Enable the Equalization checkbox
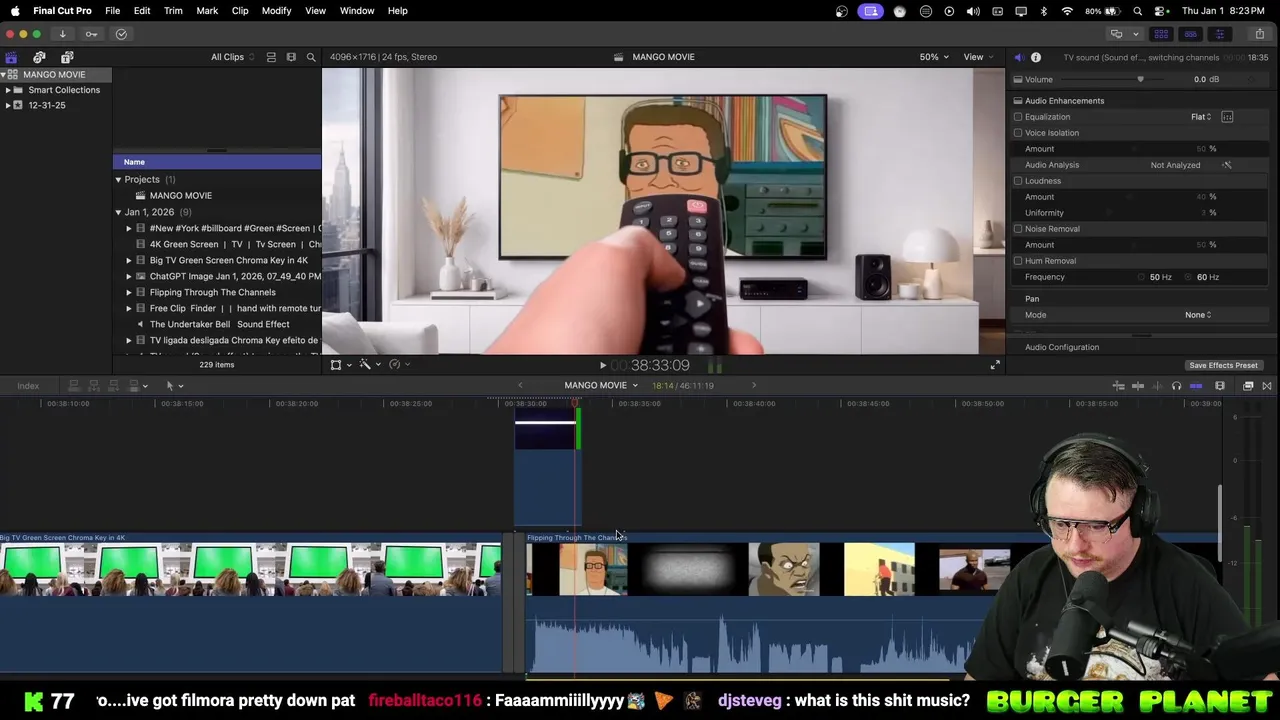The image size is (1280, 720). (x=1018, y=117)
